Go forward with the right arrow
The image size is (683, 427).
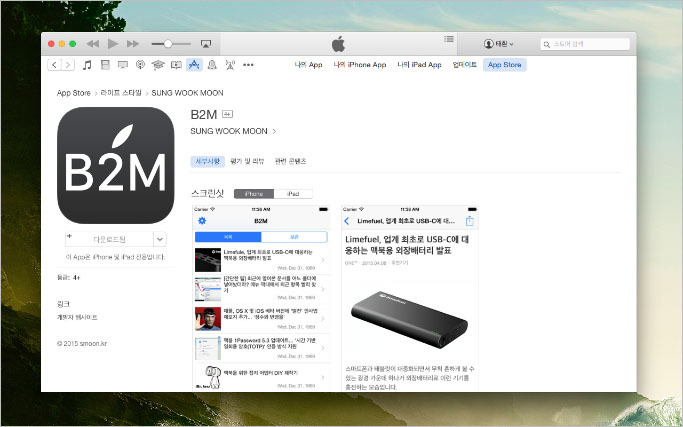click(68, 65)
